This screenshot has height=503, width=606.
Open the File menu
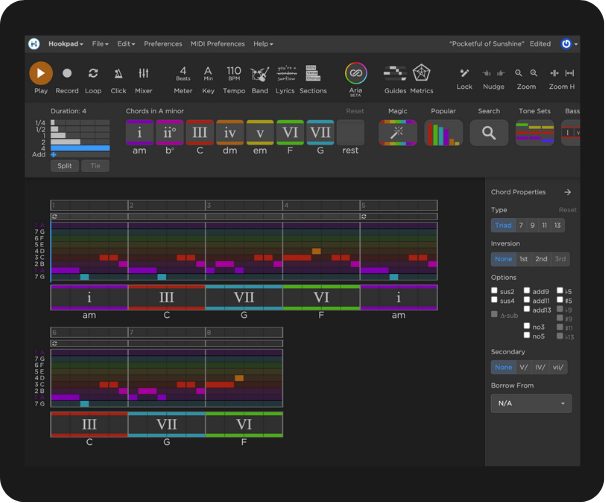[x=100, y=44]
